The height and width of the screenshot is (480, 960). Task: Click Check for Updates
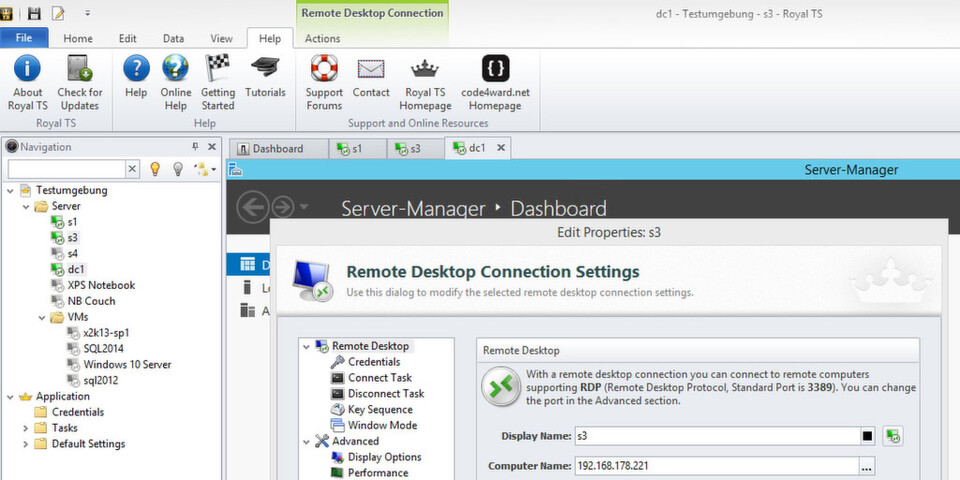click(80, 83)
